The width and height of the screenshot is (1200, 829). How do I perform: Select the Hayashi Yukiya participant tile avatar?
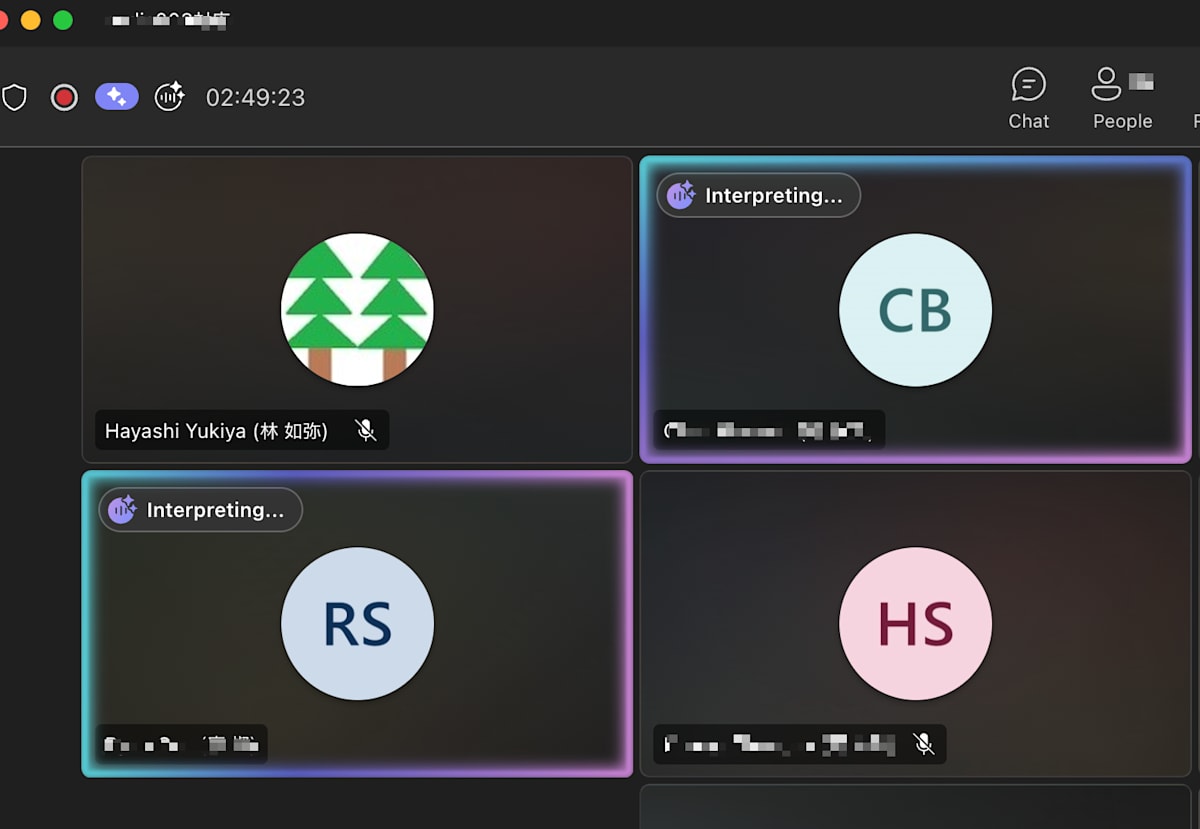(357, 310)
